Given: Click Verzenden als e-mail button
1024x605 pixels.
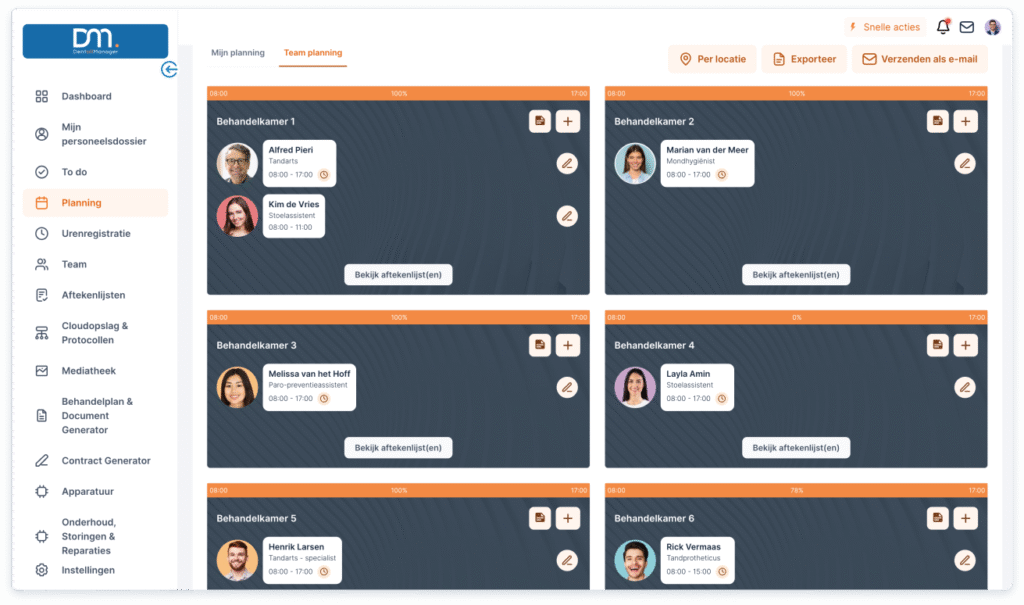Looking at the screenshot, I should pyautogui.click(x=919, y=59).
